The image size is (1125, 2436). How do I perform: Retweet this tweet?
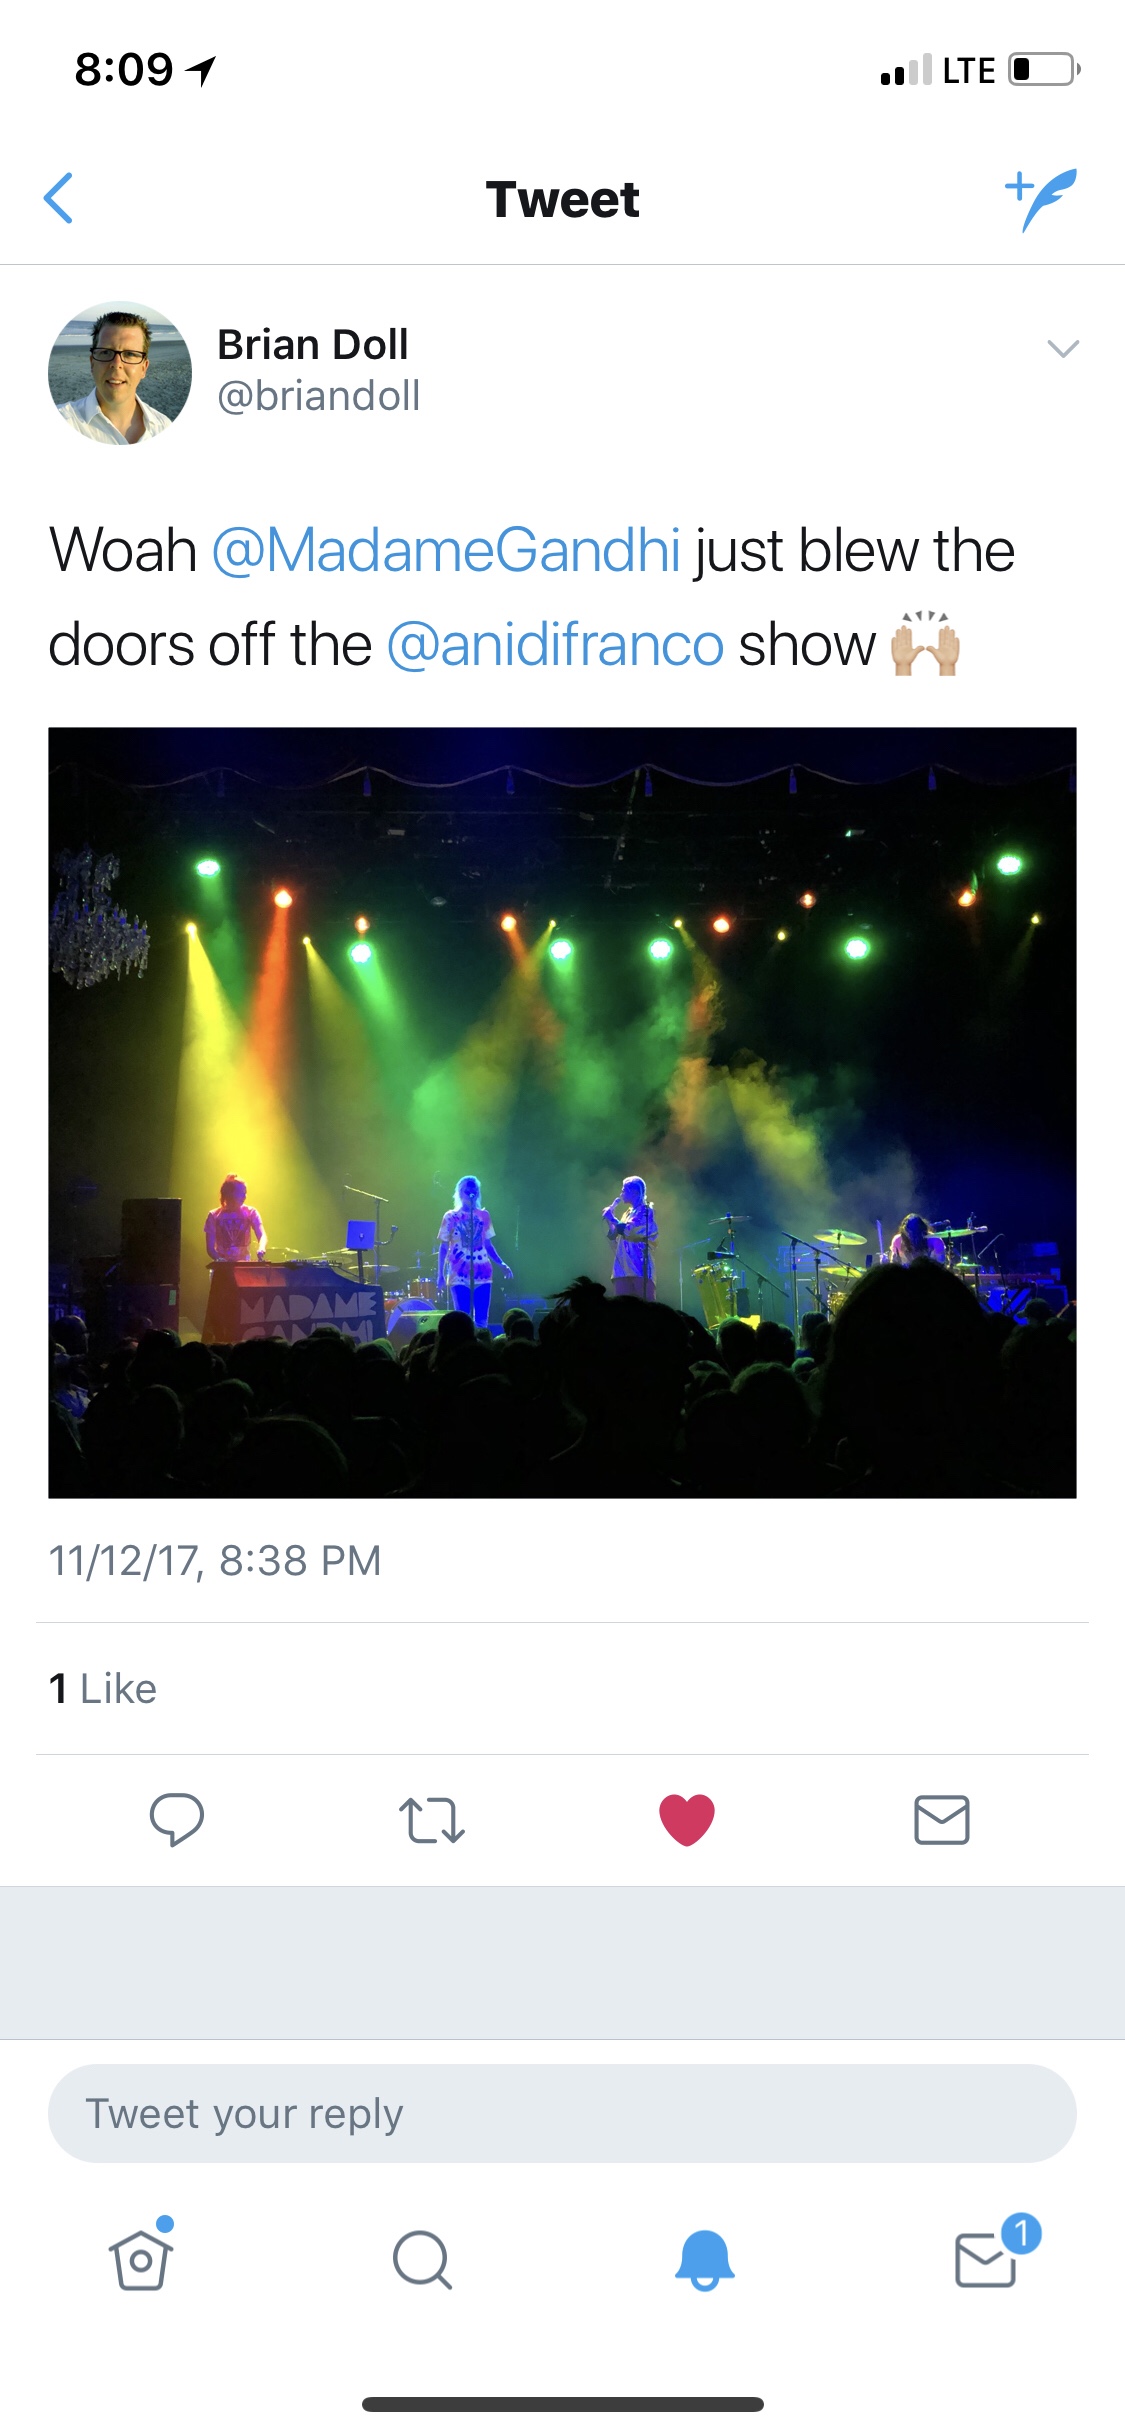431,1820
